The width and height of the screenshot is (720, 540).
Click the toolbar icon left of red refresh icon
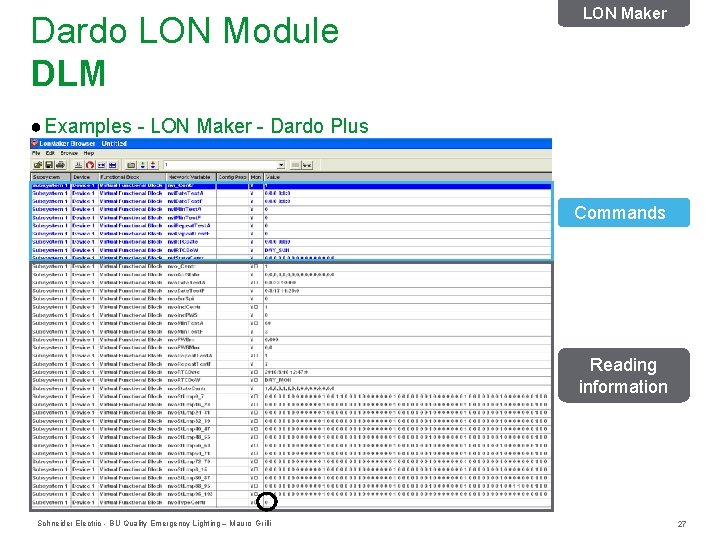tap(79, 165)
